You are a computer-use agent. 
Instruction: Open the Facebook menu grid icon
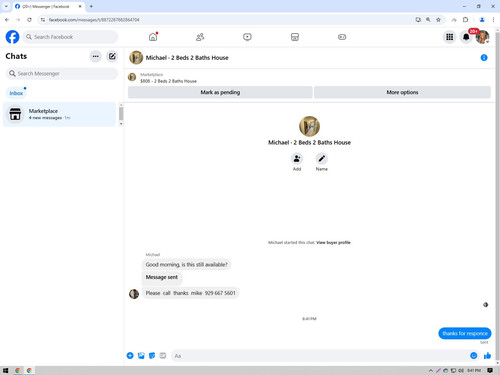[x=450, y=37]
